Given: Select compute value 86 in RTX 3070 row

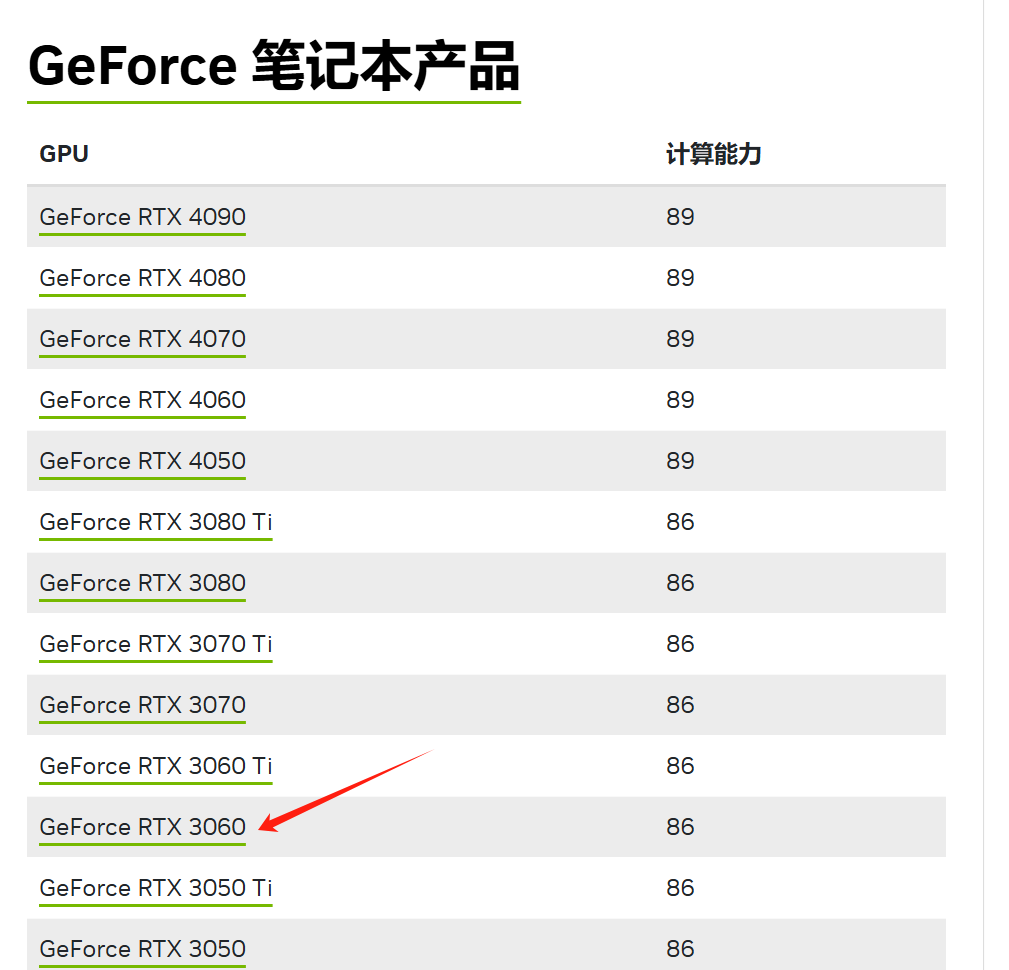Looking at the screenshot, I should 680,705.
